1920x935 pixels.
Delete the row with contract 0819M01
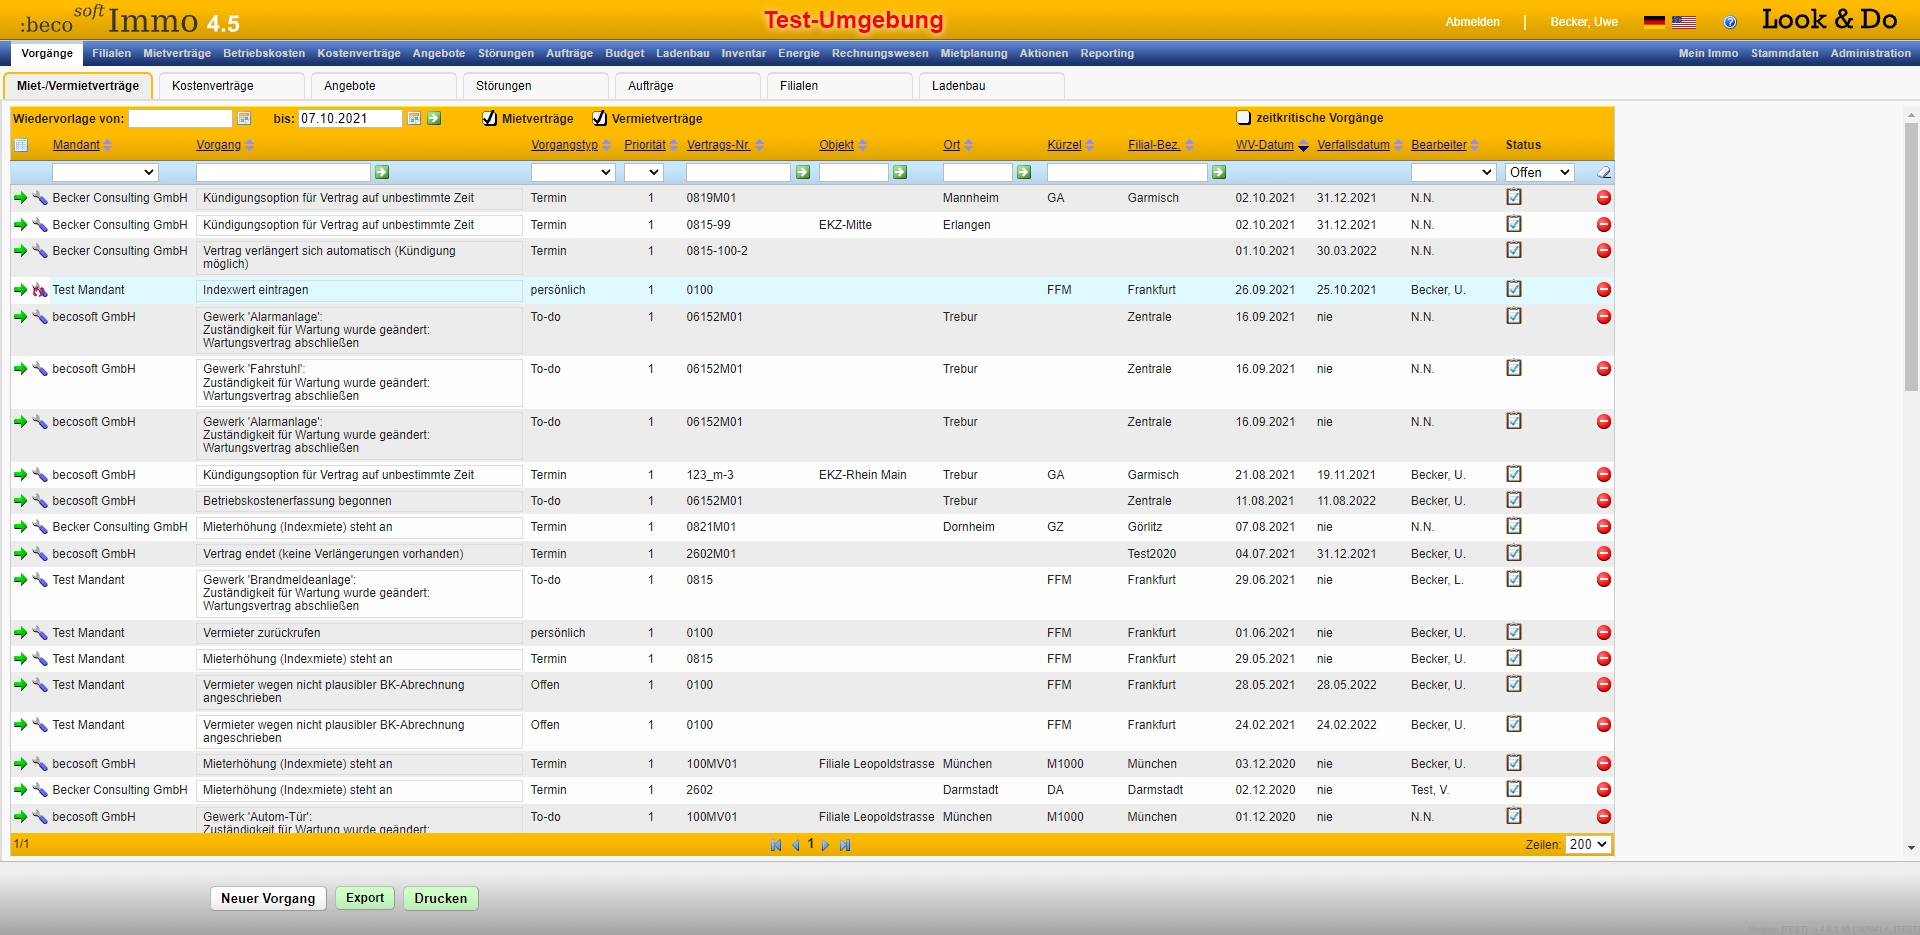1604,198
